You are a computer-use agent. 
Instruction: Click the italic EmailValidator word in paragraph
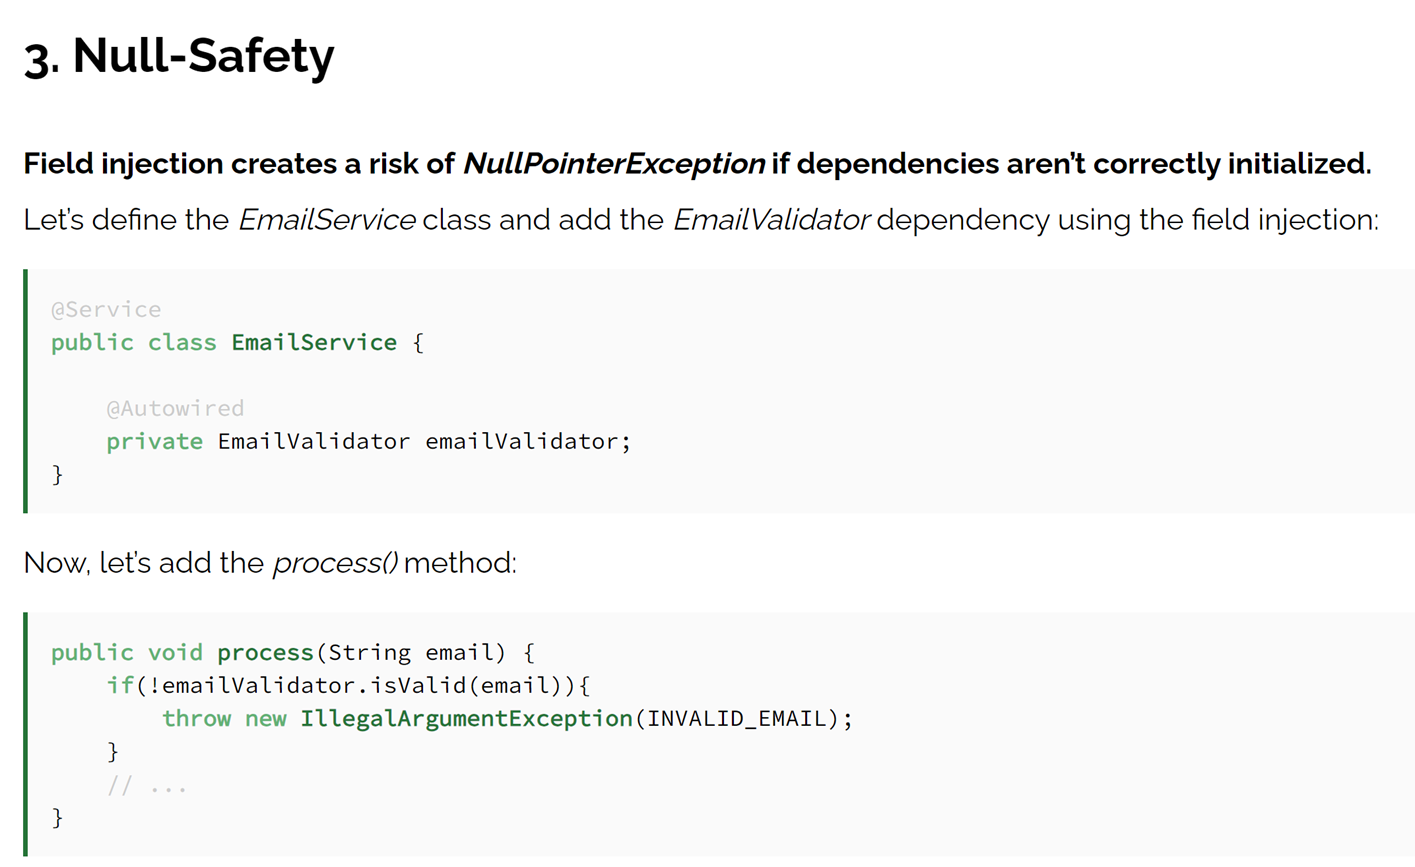tap(771, 220)
